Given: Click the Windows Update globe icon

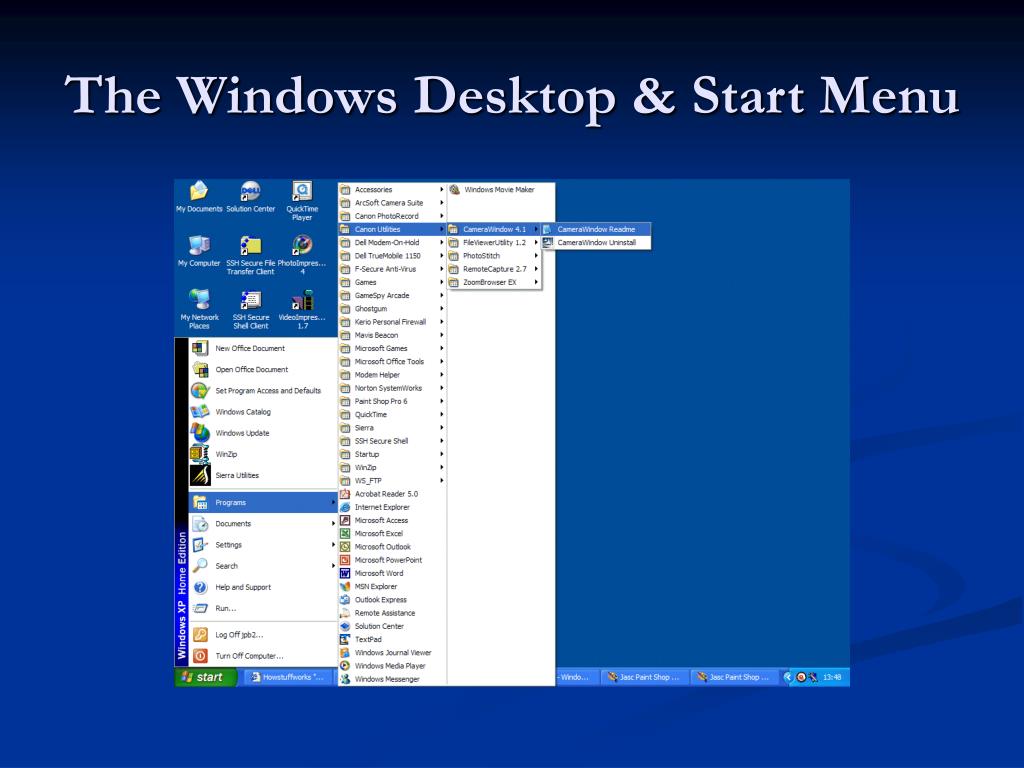Looking at the screenshot, I should pos(200,433).
